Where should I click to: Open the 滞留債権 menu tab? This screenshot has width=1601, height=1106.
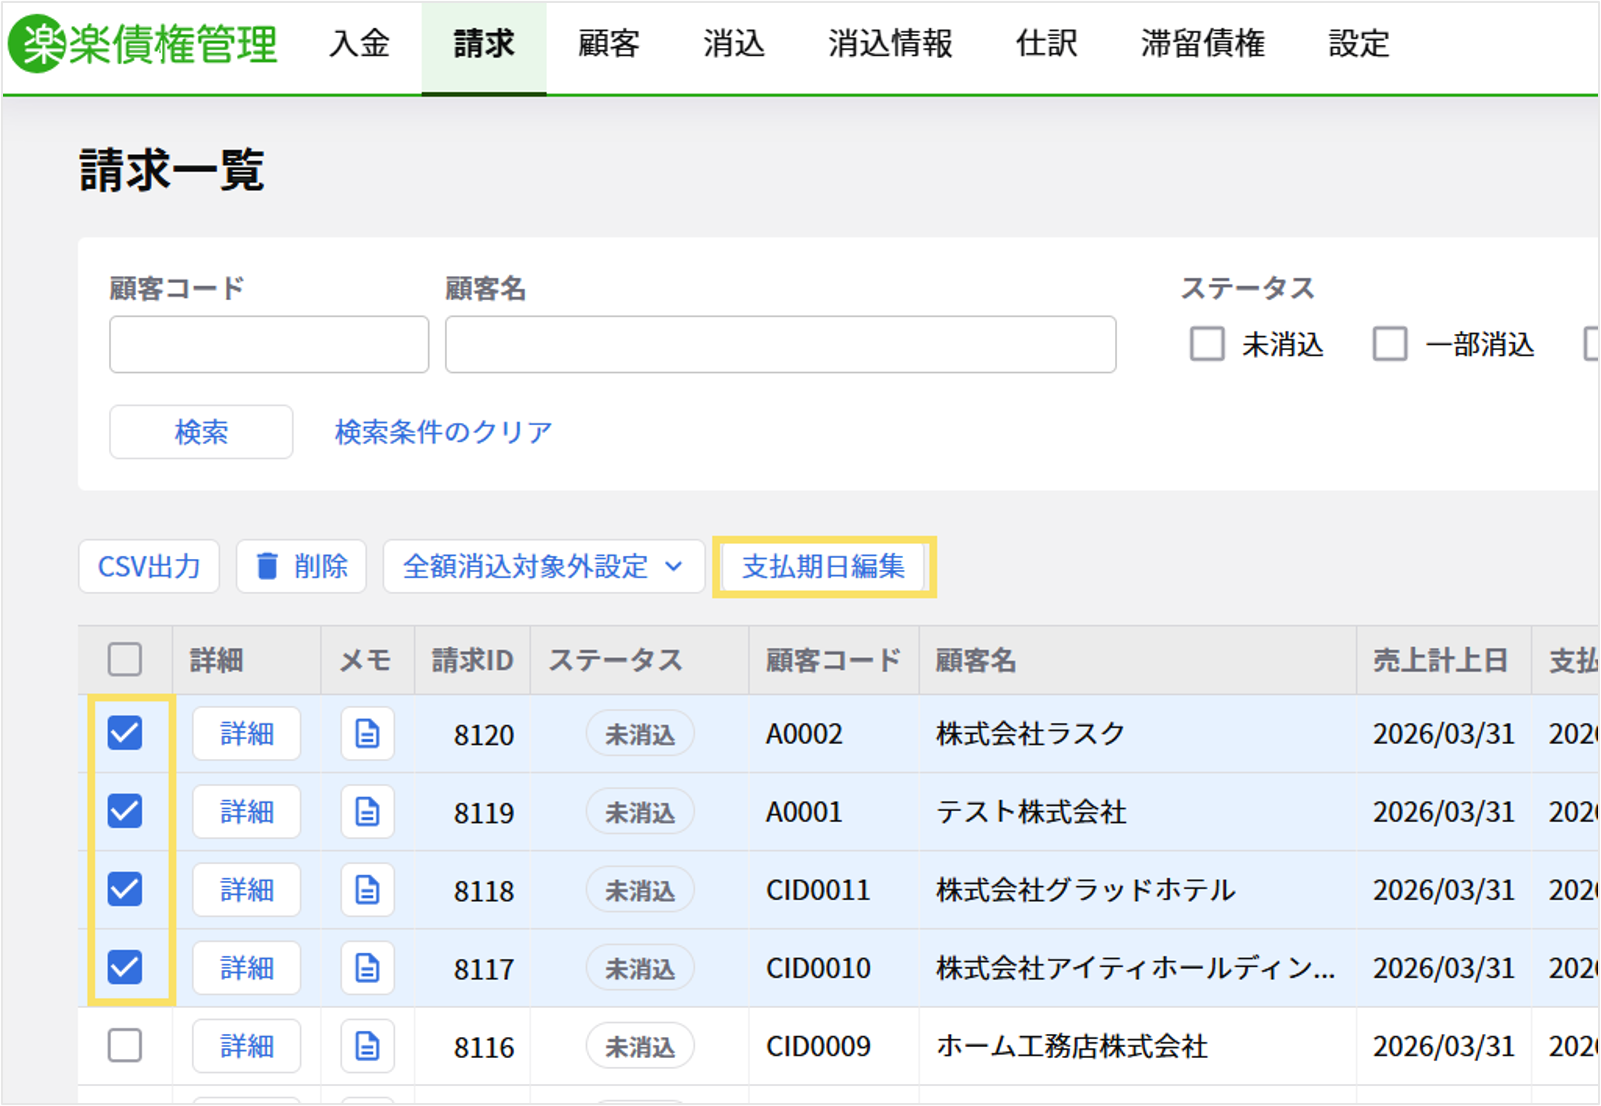coord(1203,44)
